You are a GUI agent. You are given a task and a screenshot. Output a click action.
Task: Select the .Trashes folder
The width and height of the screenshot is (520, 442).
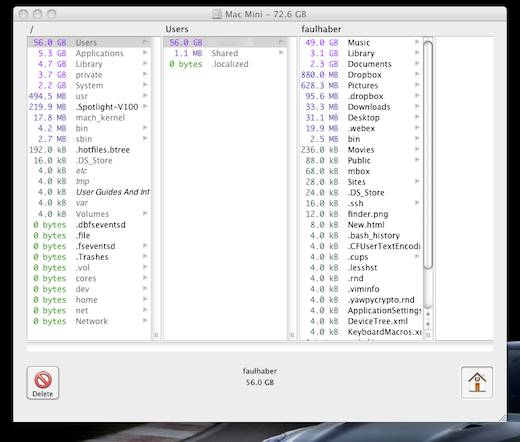(x=89, y=257)
